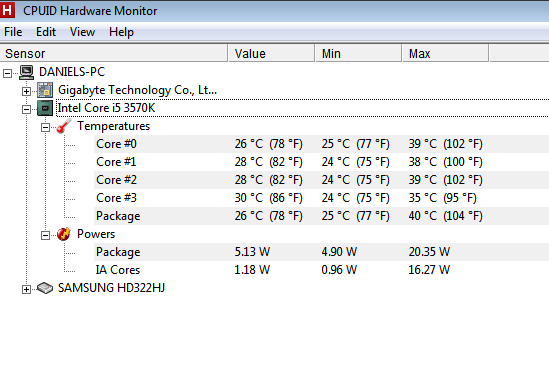549x389 pixels.
Task: Click Package power value 5.13 W
Action: coord(252,252)
